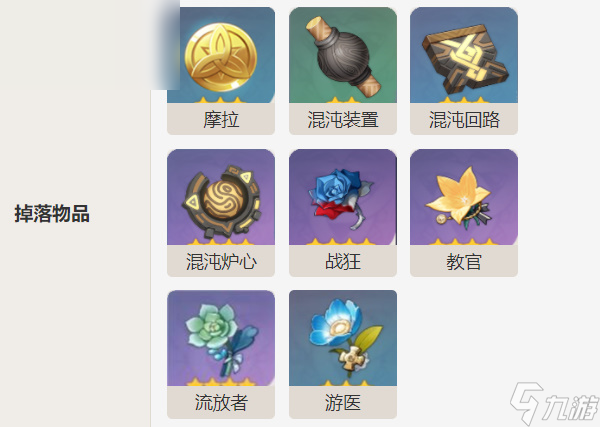
Task: Open the 混沌装置 name label
Action: [x=343, y=119]
